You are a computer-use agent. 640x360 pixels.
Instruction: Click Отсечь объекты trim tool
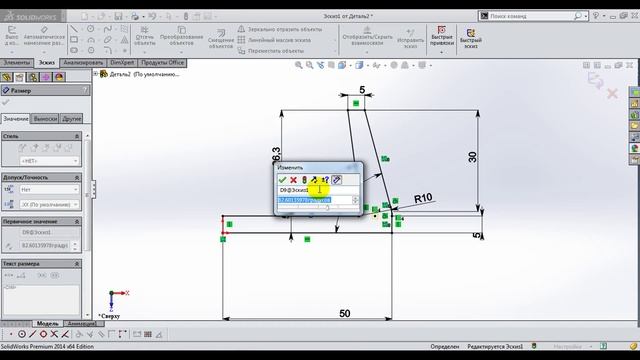(144, 37)
